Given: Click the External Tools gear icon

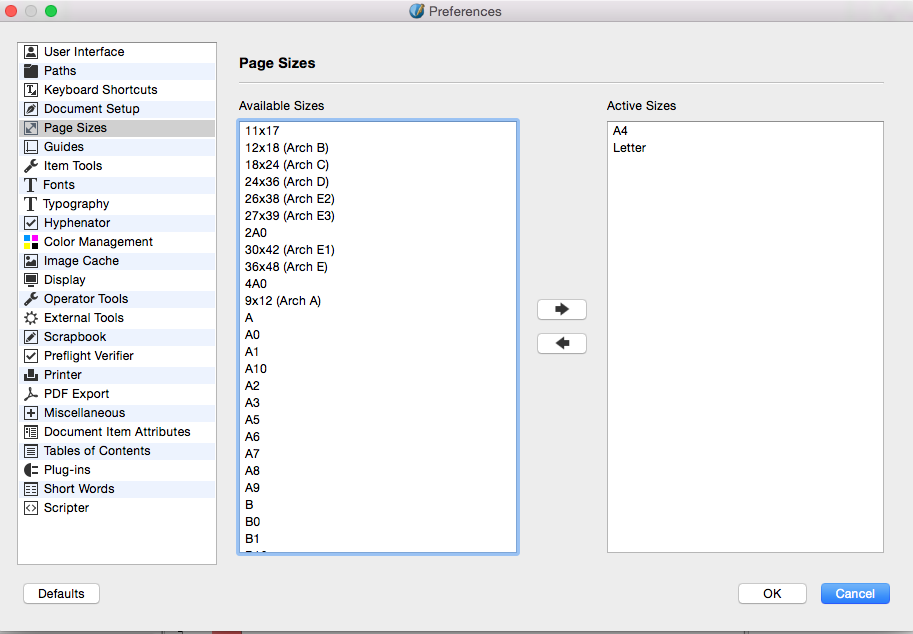Looking at the screenshot, I should pyautogui.click(x=31, y=318).
